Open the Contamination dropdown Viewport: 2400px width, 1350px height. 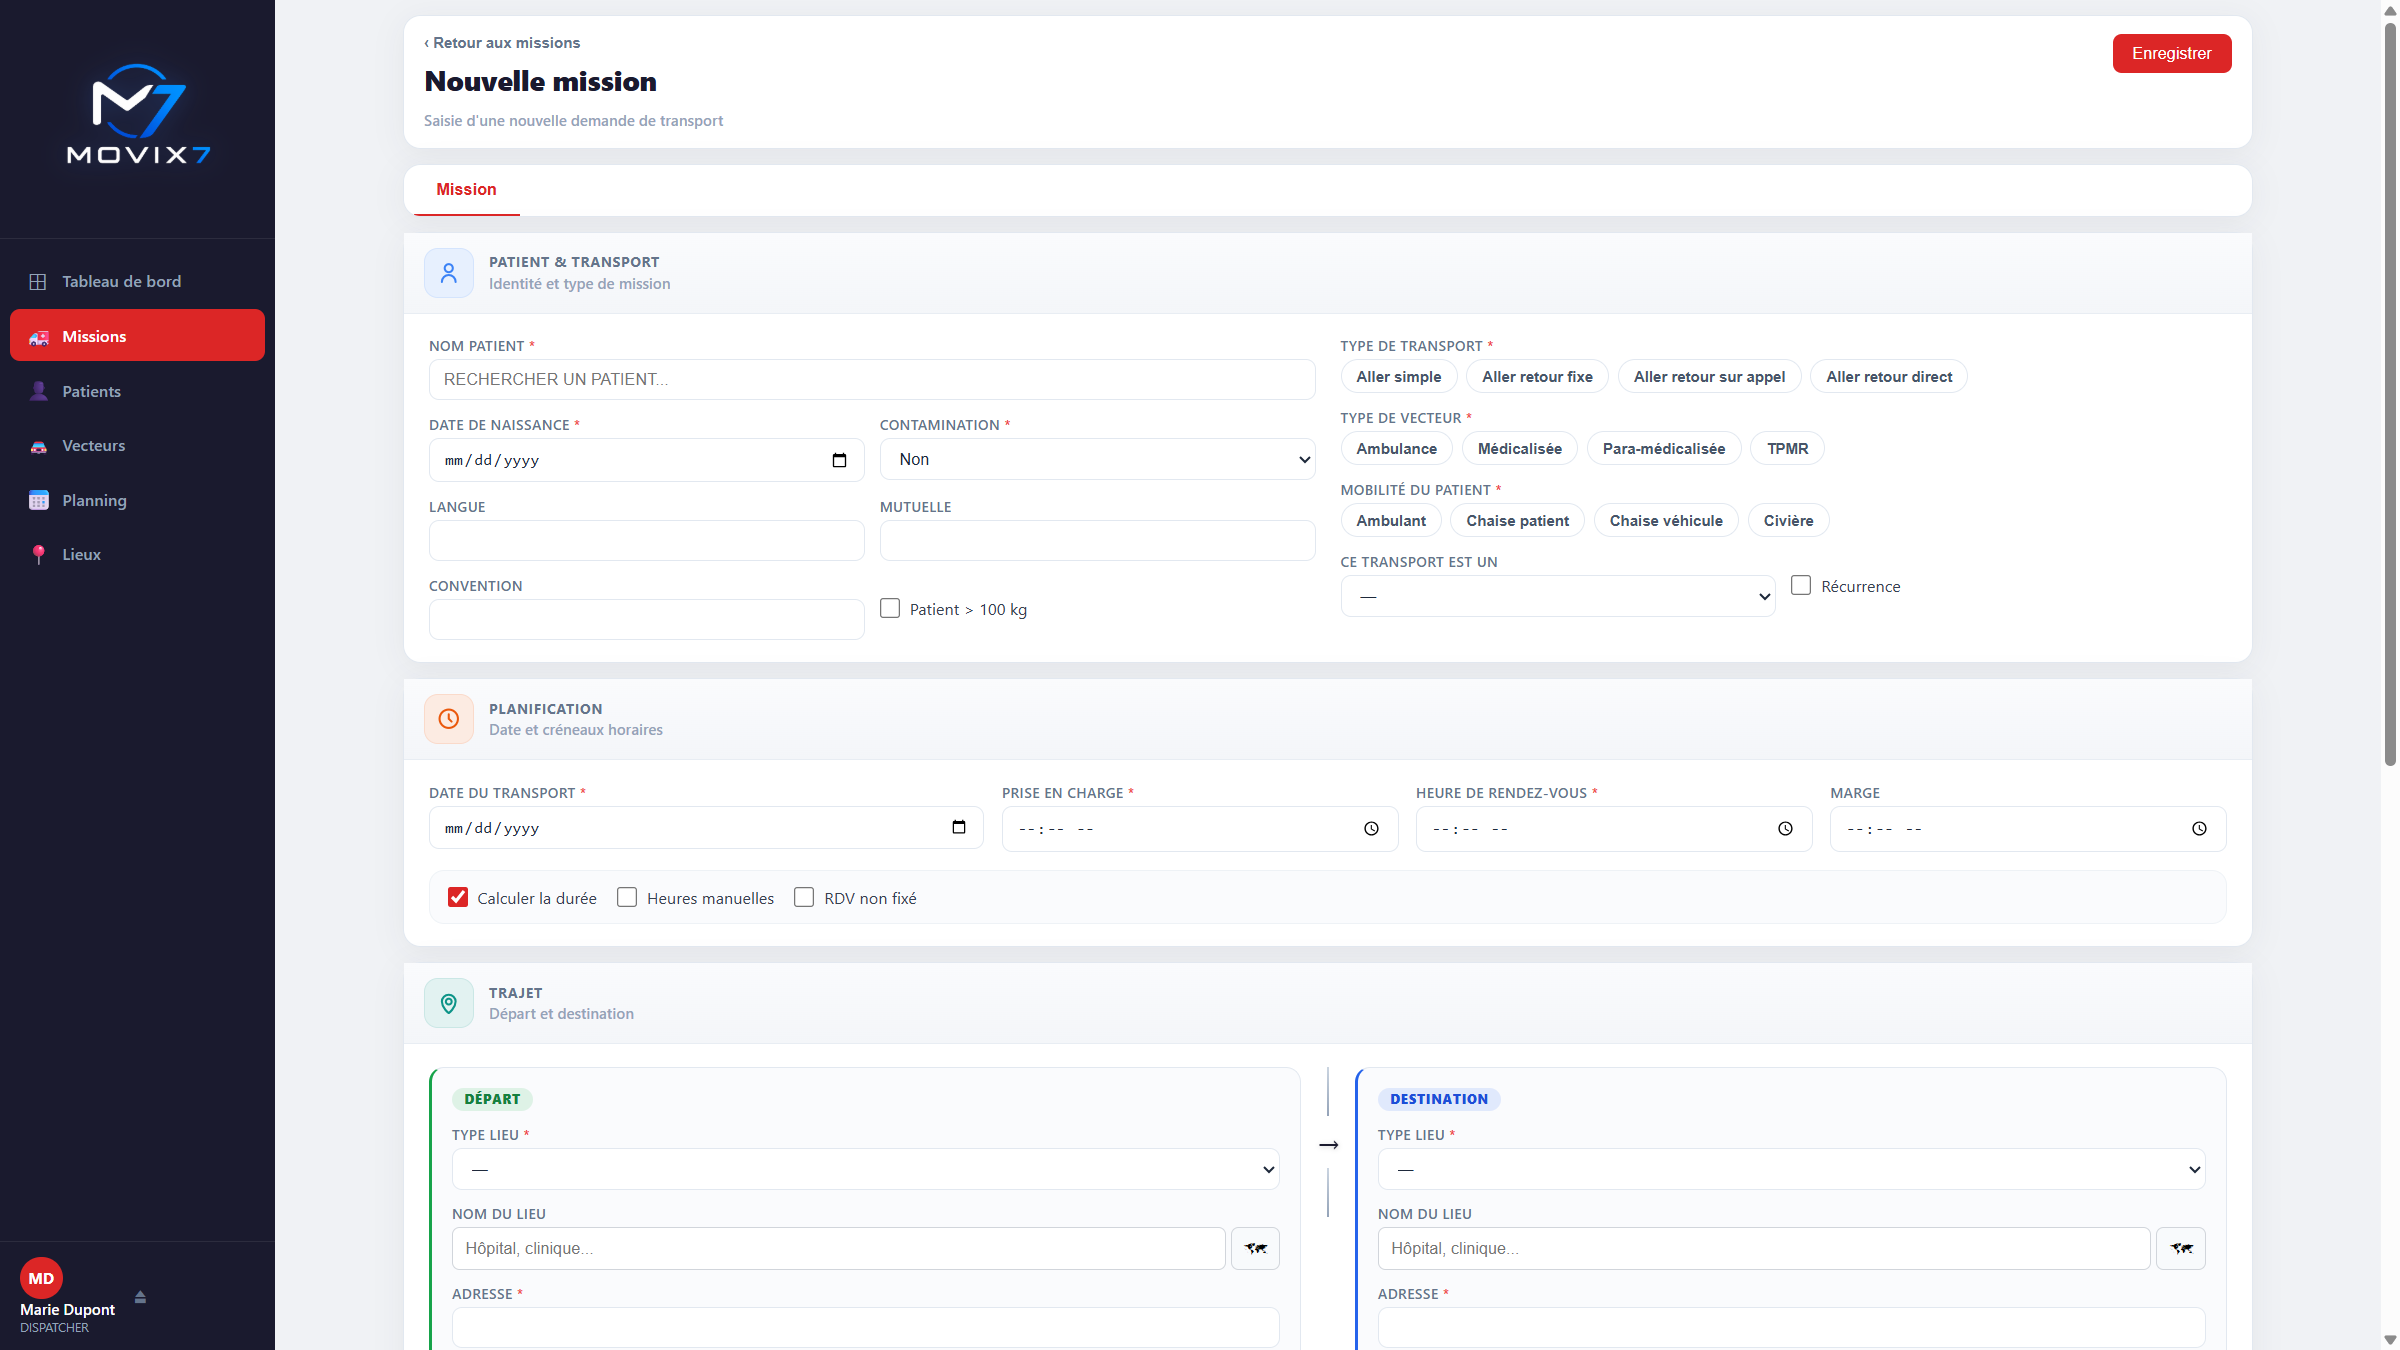[x=1097, y=460]
